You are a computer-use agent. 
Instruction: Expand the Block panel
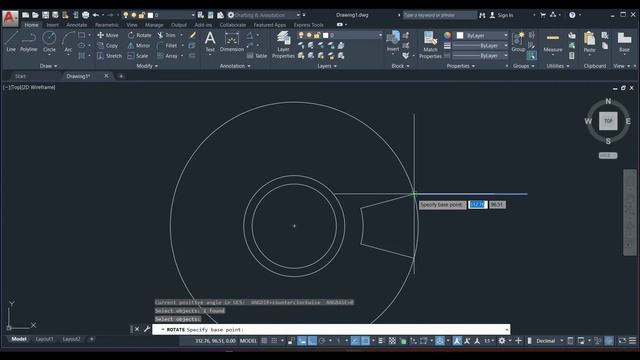click(x=400, y=66)
